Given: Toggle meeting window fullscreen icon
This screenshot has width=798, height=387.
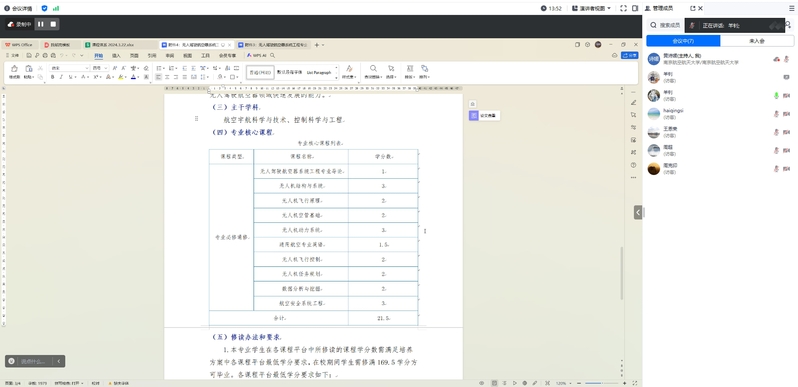Looking at the screenshot, I should tap(623, 9).
